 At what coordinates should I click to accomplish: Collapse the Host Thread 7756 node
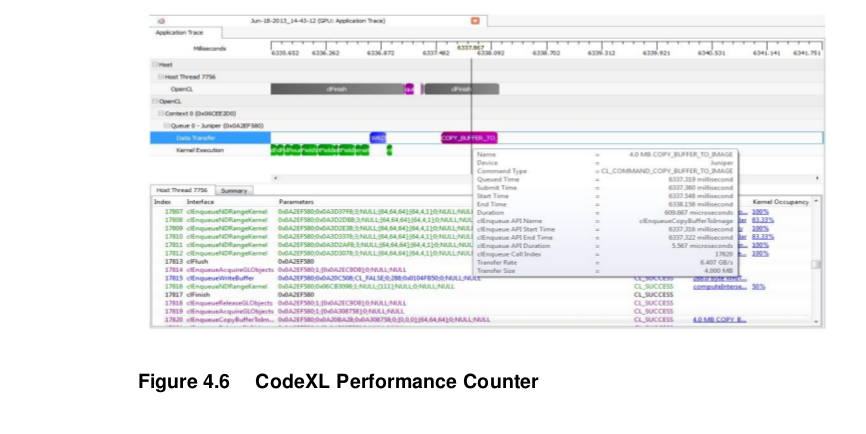pos(161,77)
